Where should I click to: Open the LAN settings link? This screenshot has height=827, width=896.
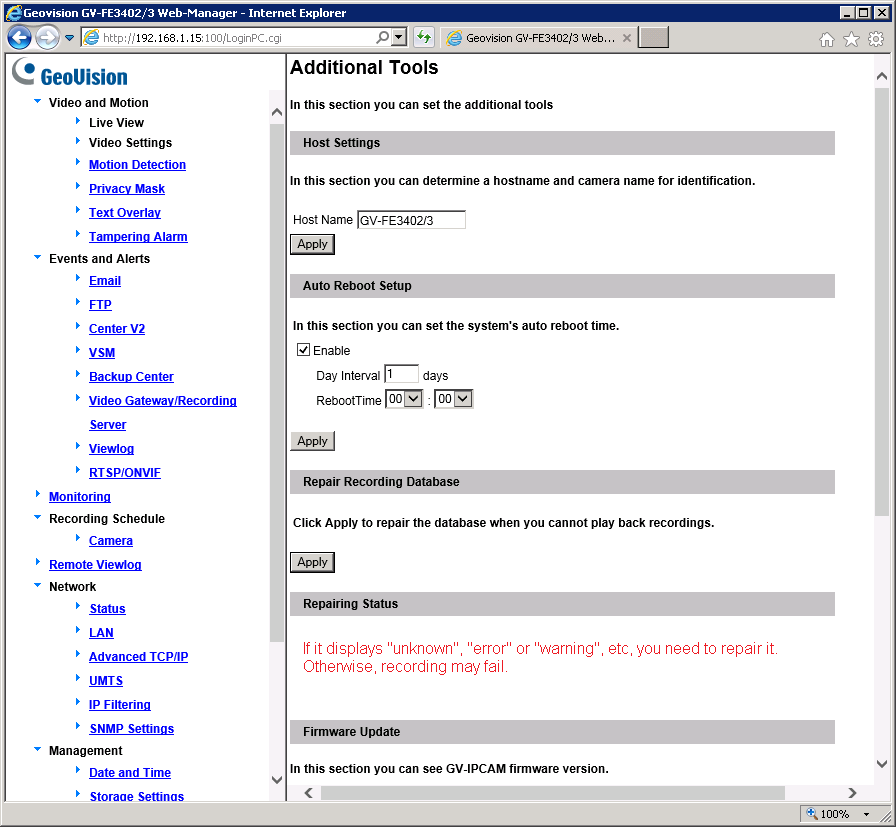click(x=101, y=633)
